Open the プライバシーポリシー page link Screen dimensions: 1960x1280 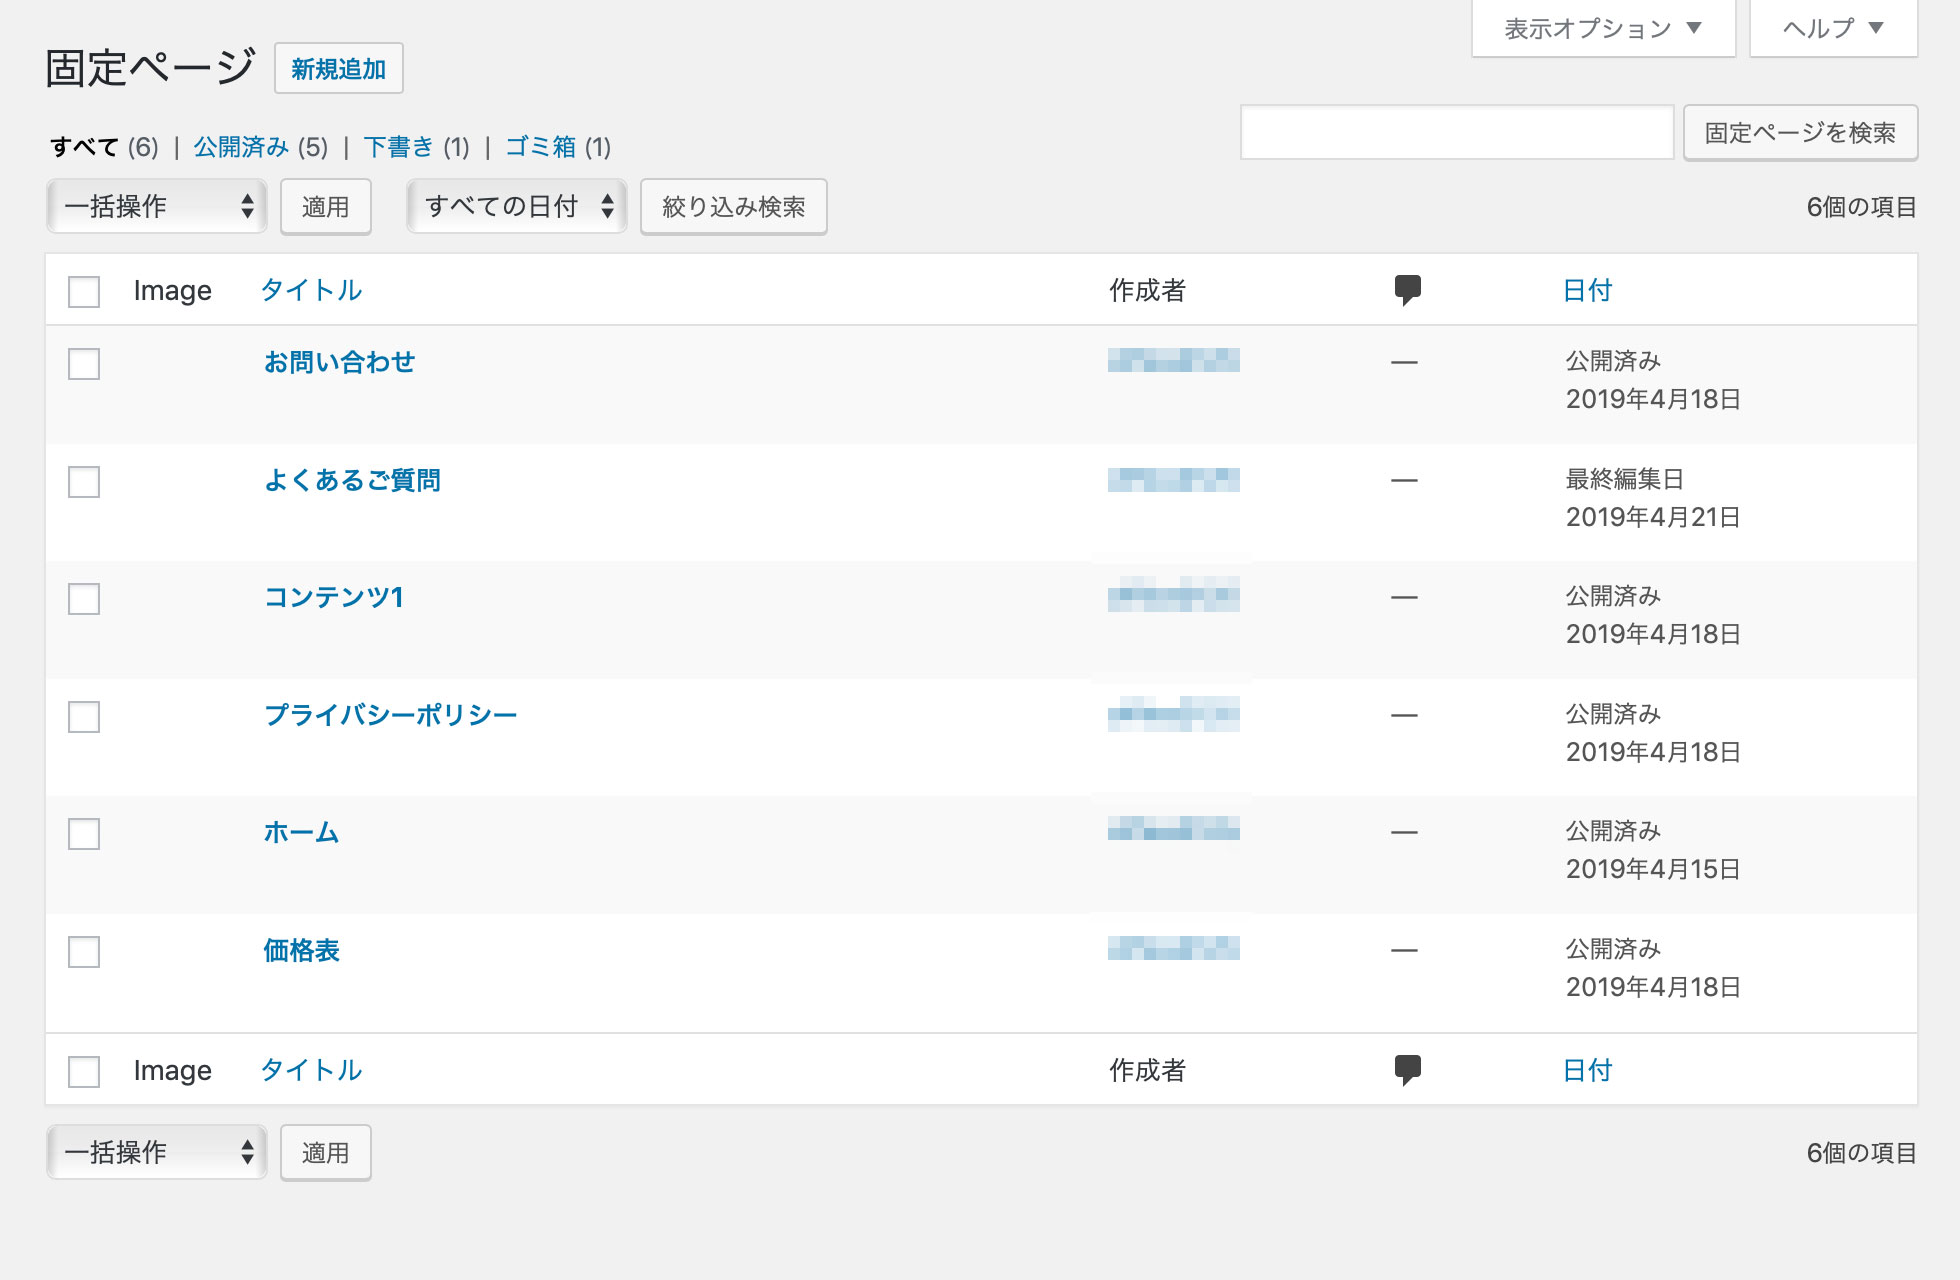[390, 715]
